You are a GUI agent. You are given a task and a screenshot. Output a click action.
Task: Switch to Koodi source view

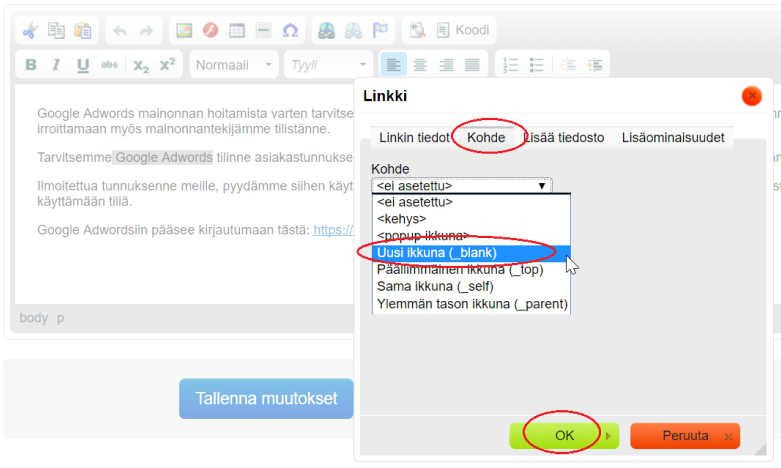coord(462,31)
